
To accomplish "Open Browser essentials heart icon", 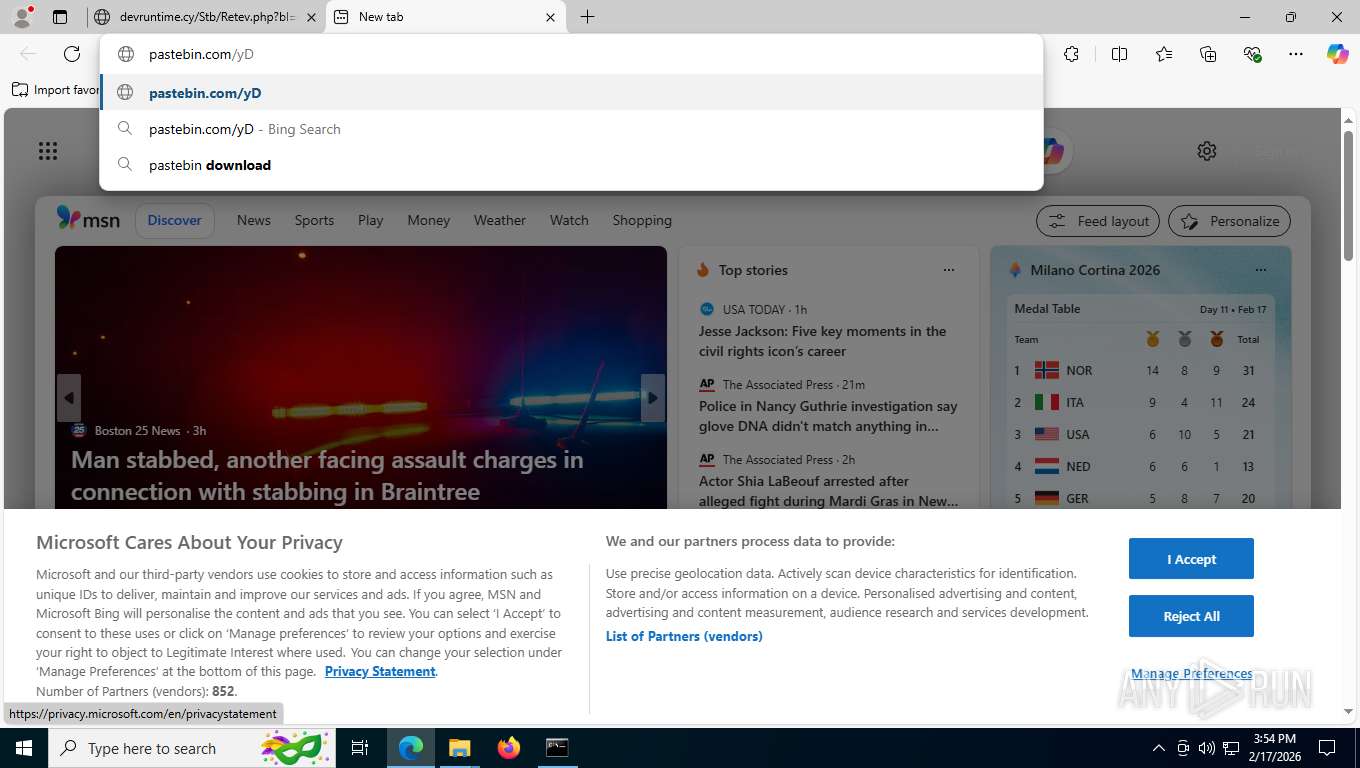I will click(x=1252, y=54).
